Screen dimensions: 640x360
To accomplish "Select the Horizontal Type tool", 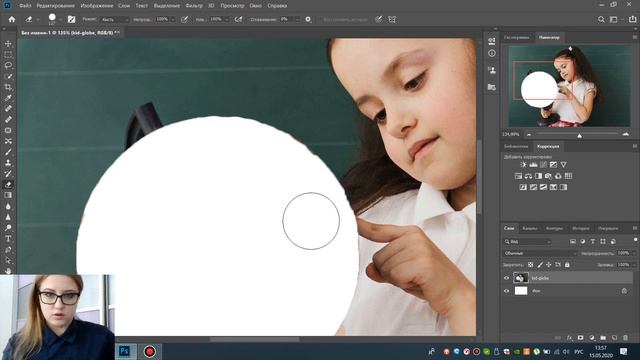I will click(x=8, y=238).
